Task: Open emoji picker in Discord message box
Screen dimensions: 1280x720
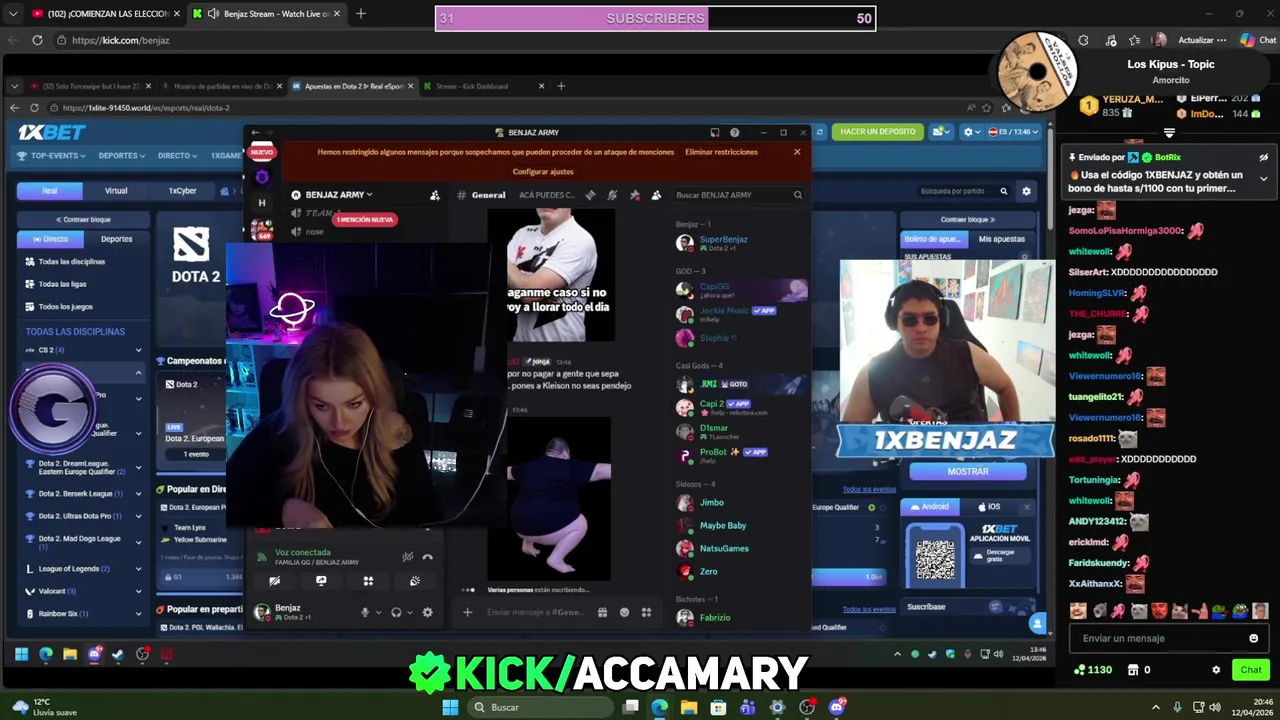Action: click(625, 612)
